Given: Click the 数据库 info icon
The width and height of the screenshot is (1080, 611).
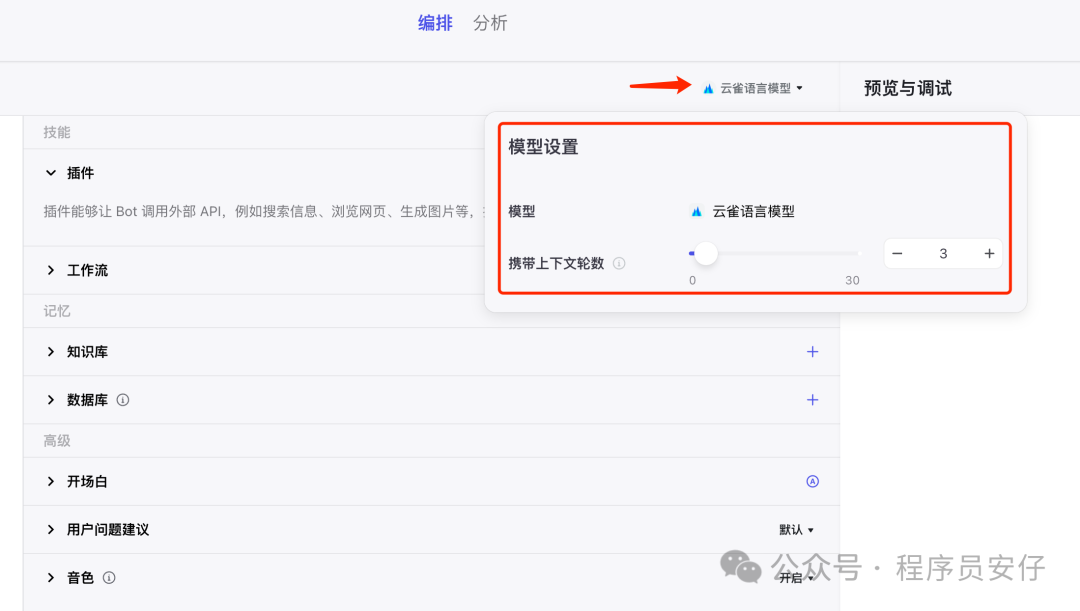Looking at the screenshot, I should [x=123, y=400].
